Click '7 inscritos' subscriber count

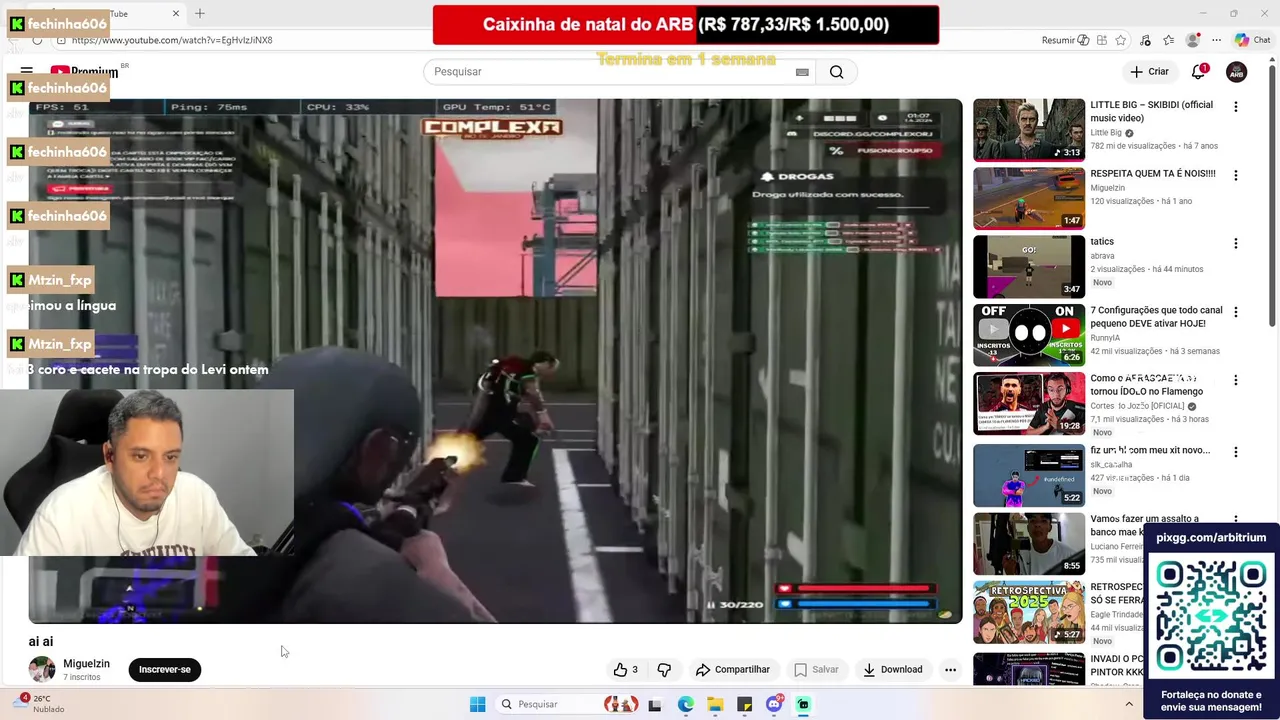point(82,678)
